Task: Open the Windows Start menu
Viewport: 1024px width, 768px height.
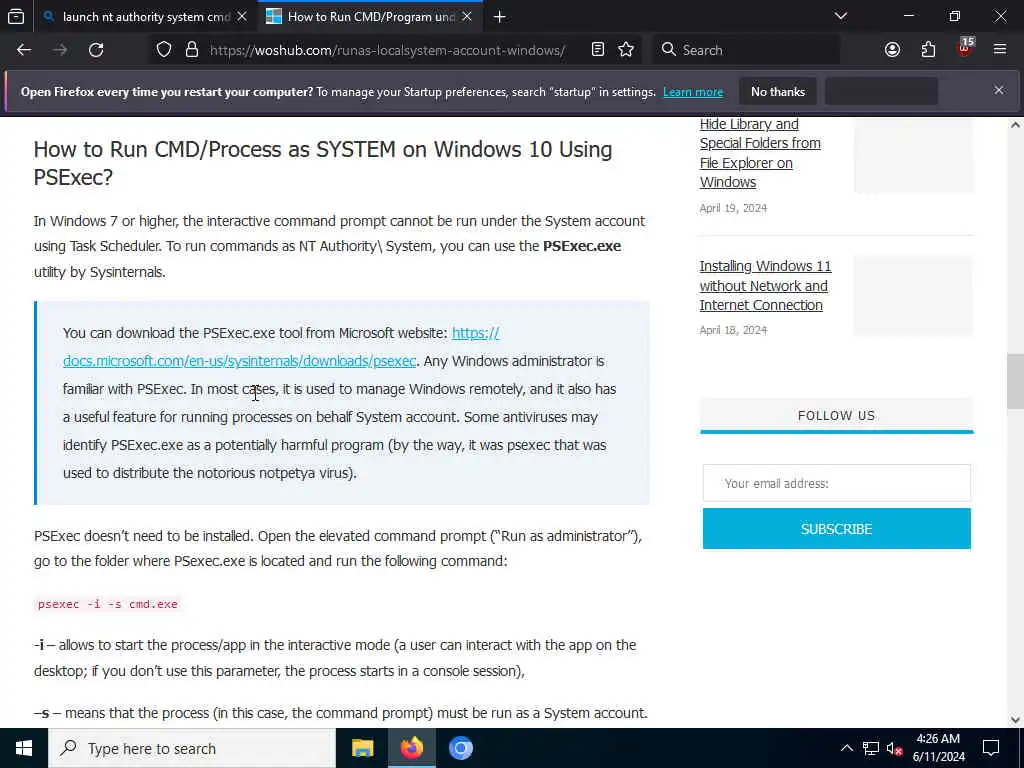Action: tap(24, 748)
